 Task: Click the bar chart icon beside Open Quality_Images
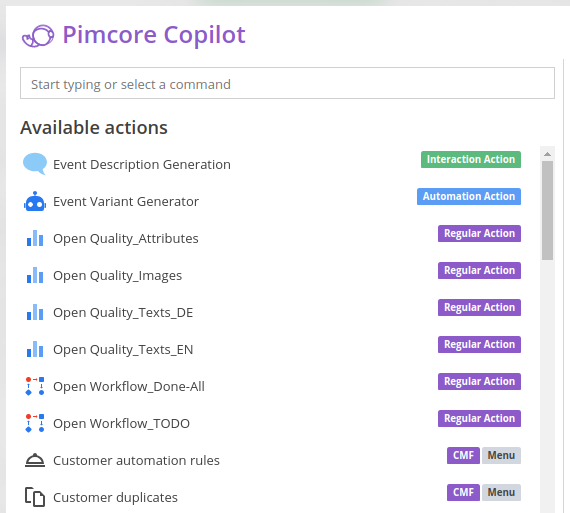click(35, 275)
